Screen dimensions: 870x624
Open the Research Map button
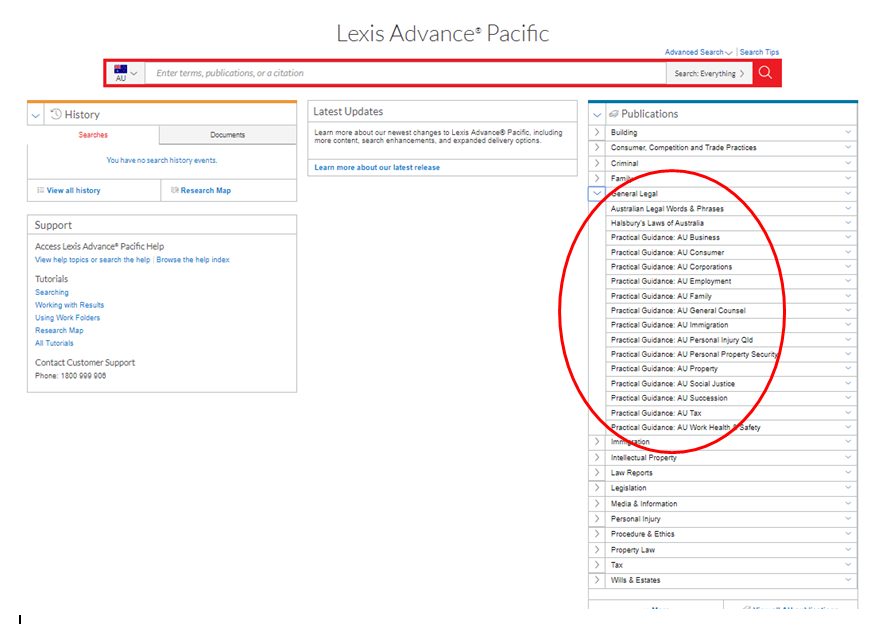click(201, 190)
